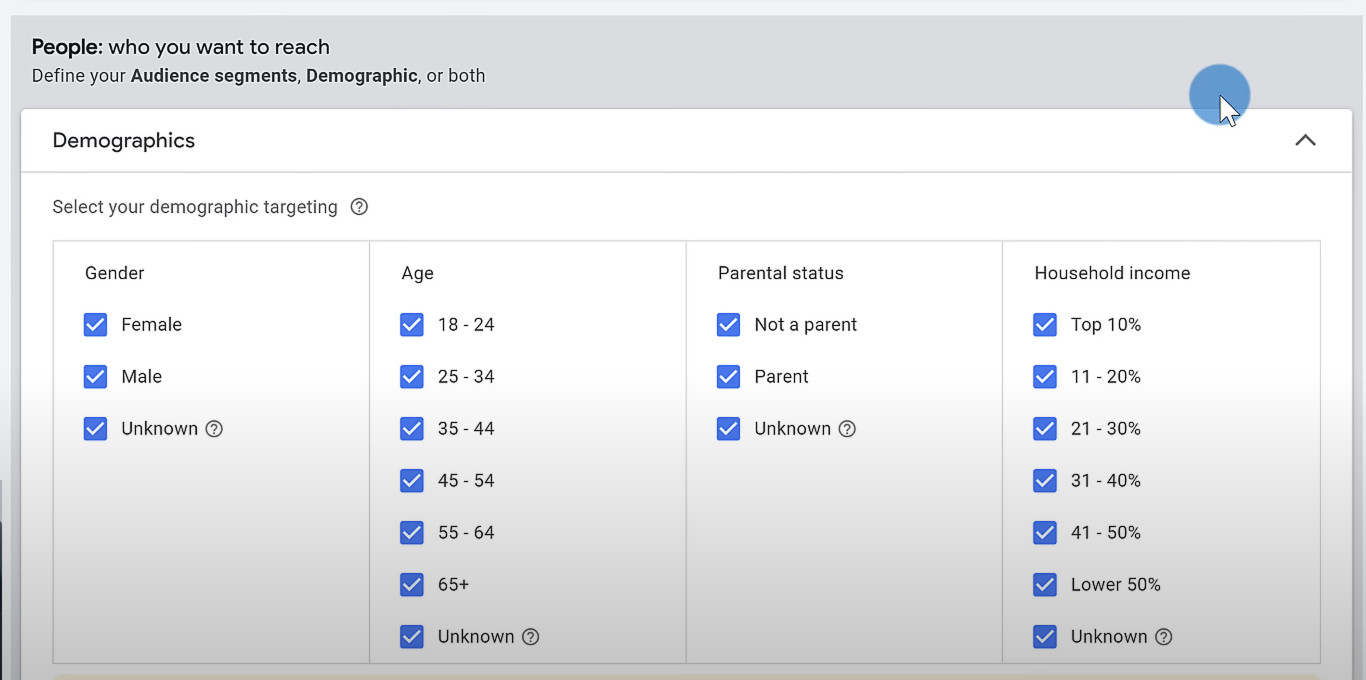
Task: Click help icon beside Gender Unknown
Action: [214, 428]
